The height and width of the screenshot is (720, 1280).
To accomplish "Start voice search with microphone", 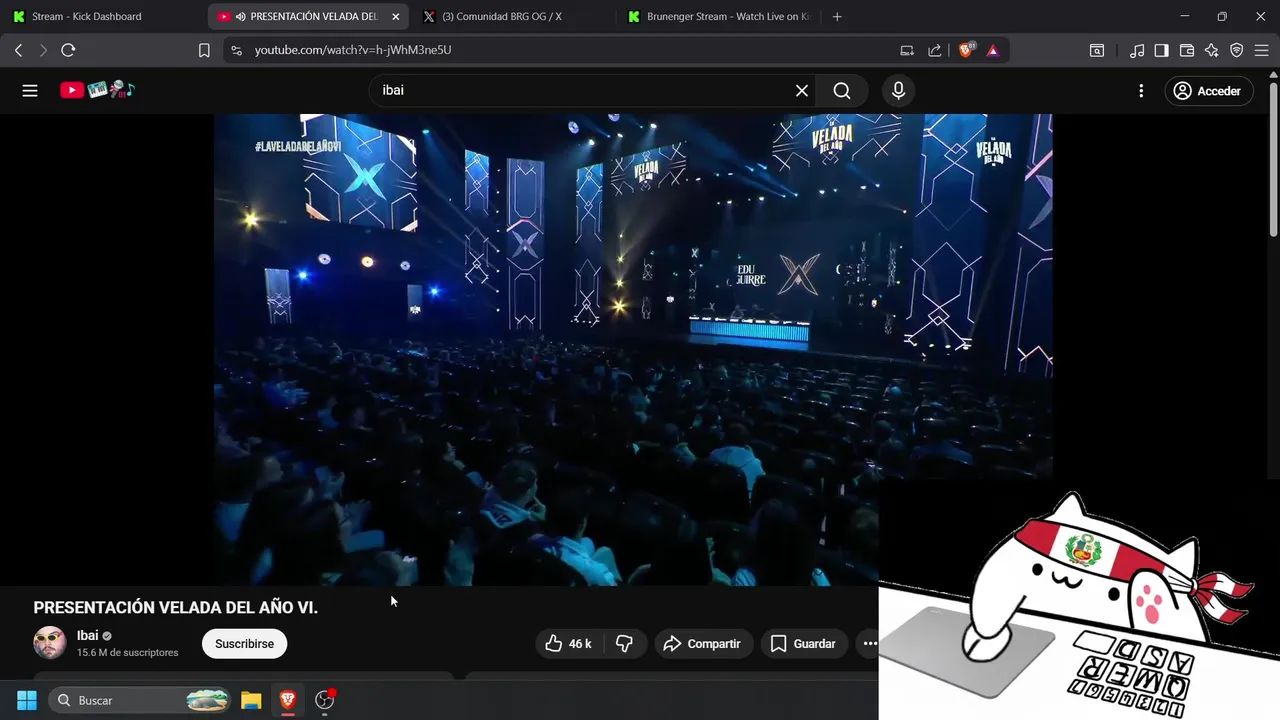I will [898, 91].
